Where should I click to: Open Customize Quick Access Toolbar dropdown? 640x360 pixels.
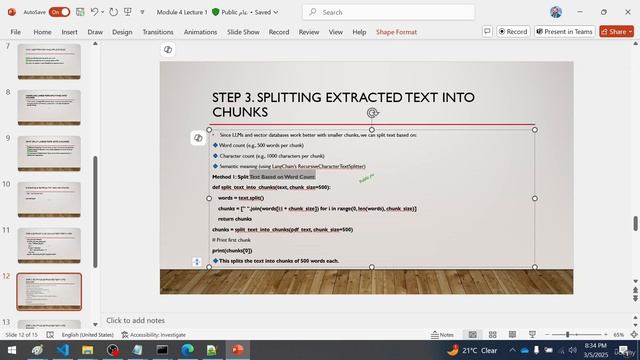pos(142,12)
